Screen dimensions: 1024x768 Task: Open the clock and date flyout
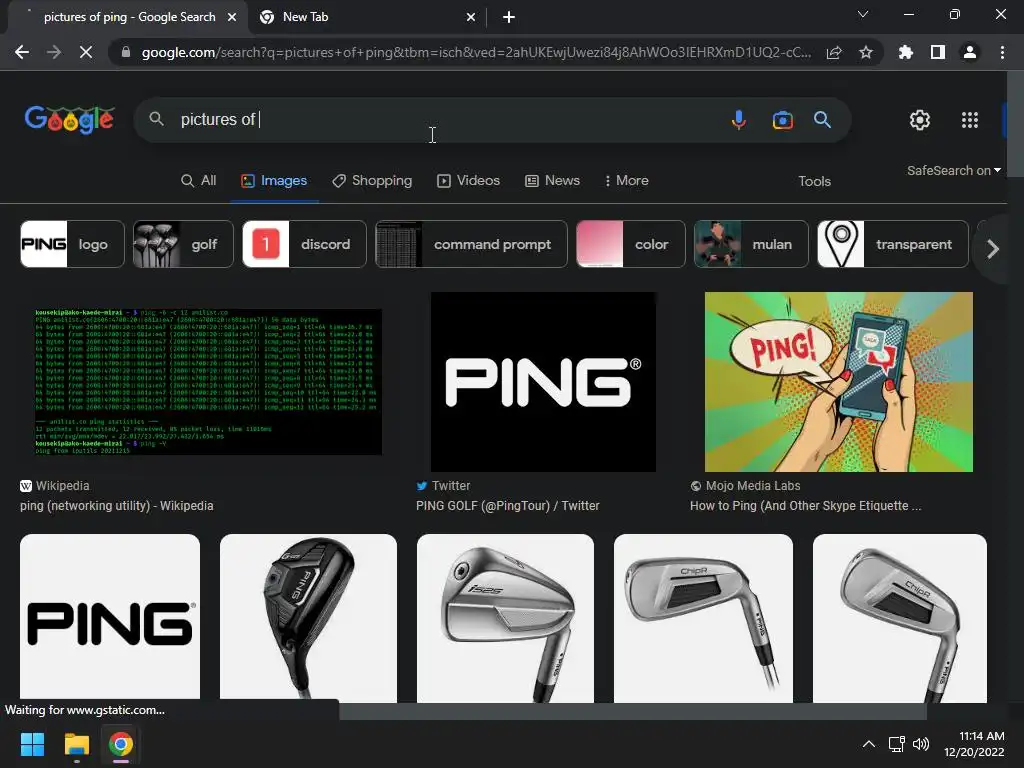tap(974, 744)
